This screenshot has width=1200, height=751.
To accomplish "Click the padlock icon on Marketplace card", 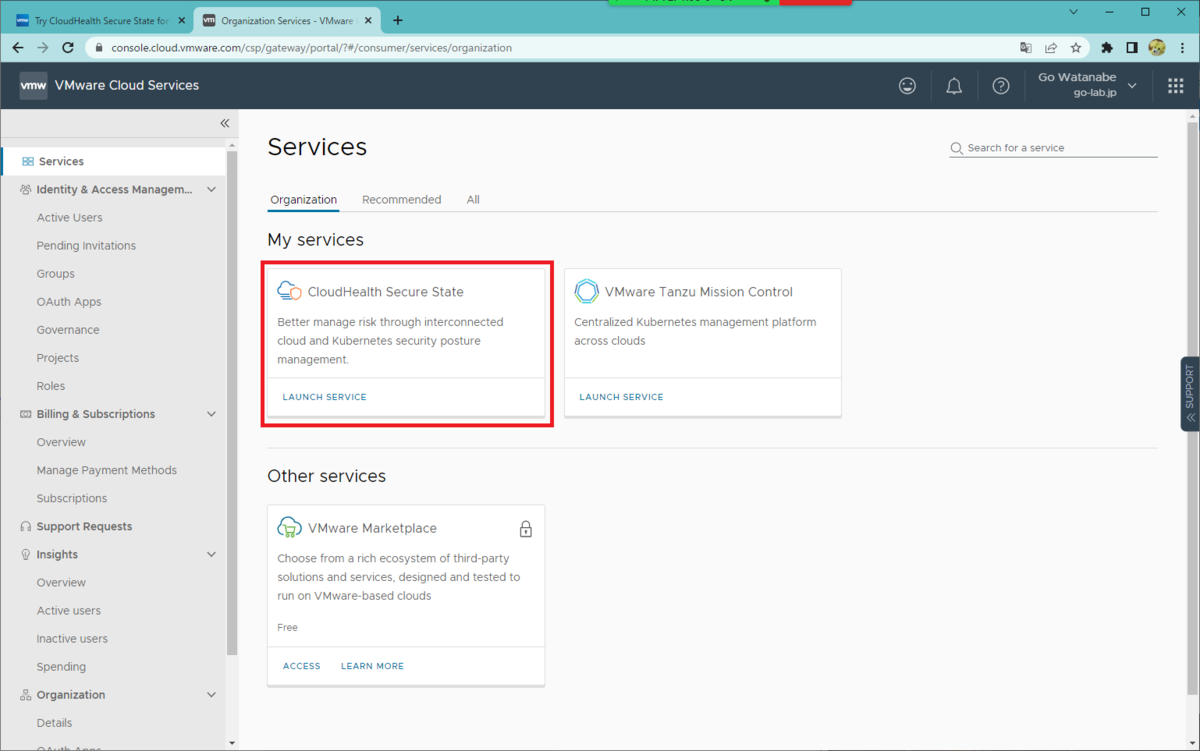I will pos(526,529).
